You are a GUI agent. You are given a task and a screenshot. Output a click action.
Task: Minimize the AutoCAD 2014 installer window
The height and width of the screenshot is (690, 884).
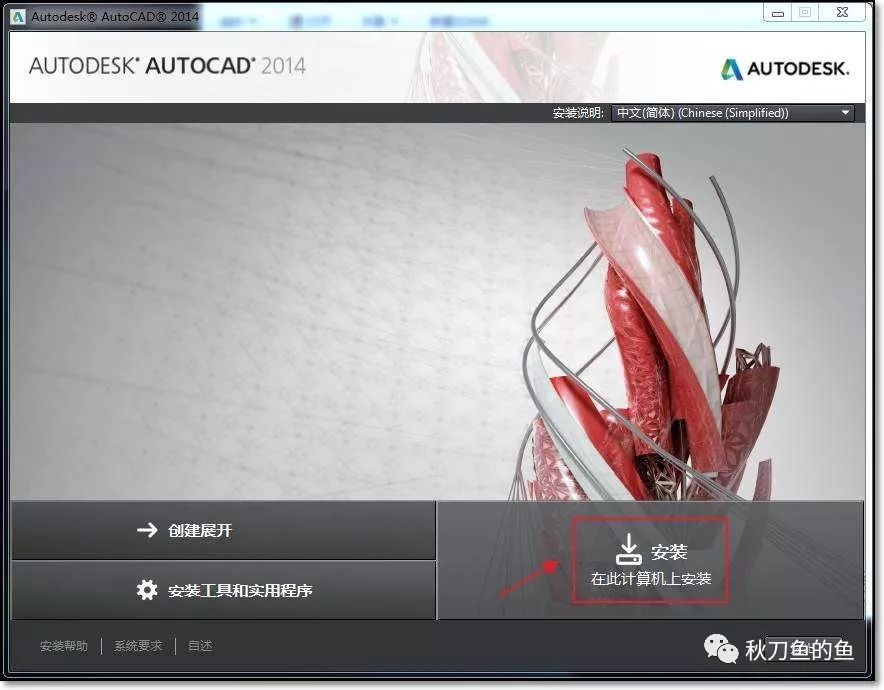click(x=778, y=13)
